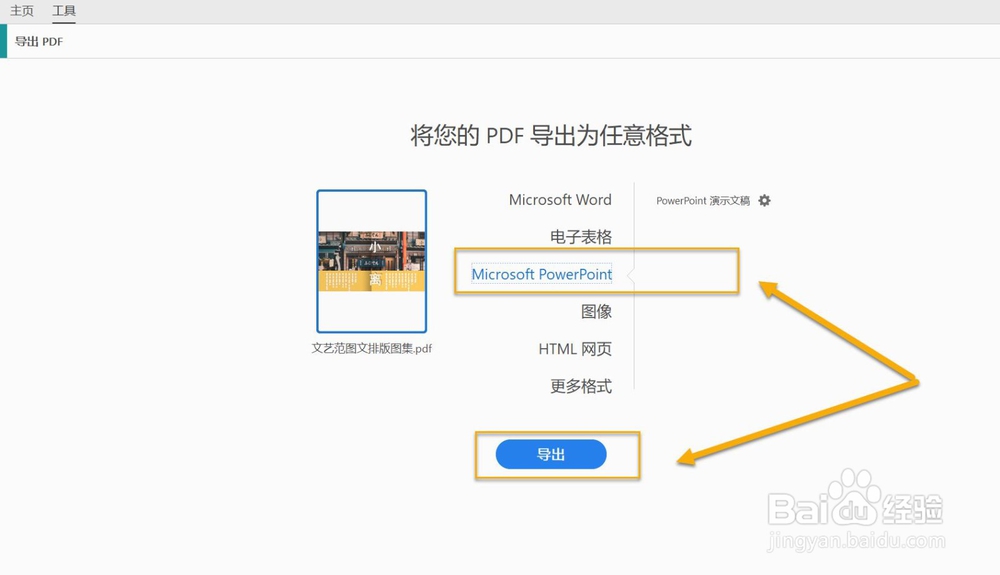Select the PDF file thumbnail preview
This screenshot has width=1000, height=575.
(372, 261)
